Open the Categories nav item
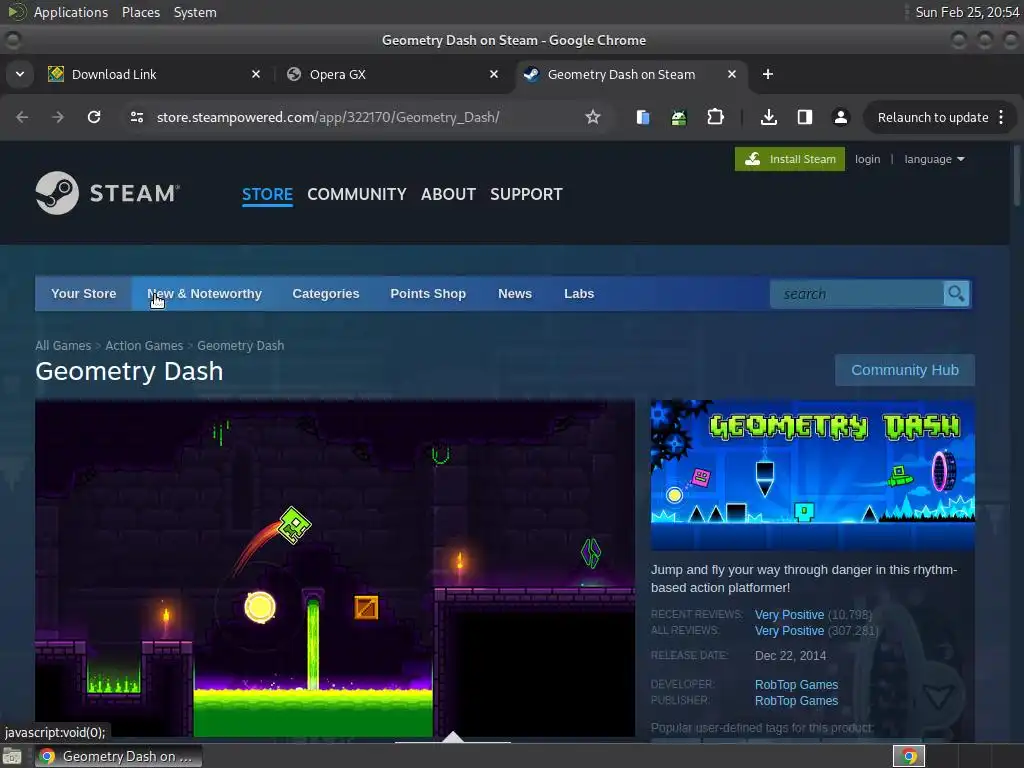Screen dimensions: 1024x768 click(325, 293)
